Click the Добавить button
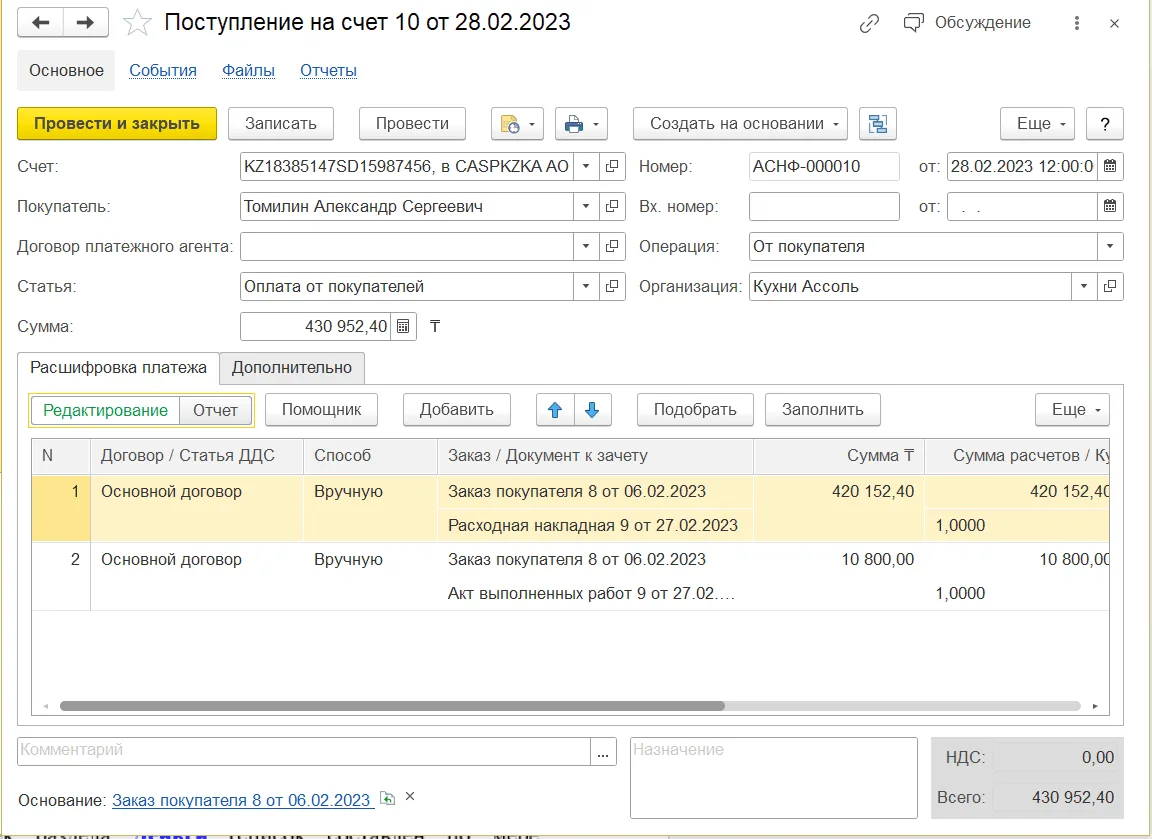 [457, 410]
